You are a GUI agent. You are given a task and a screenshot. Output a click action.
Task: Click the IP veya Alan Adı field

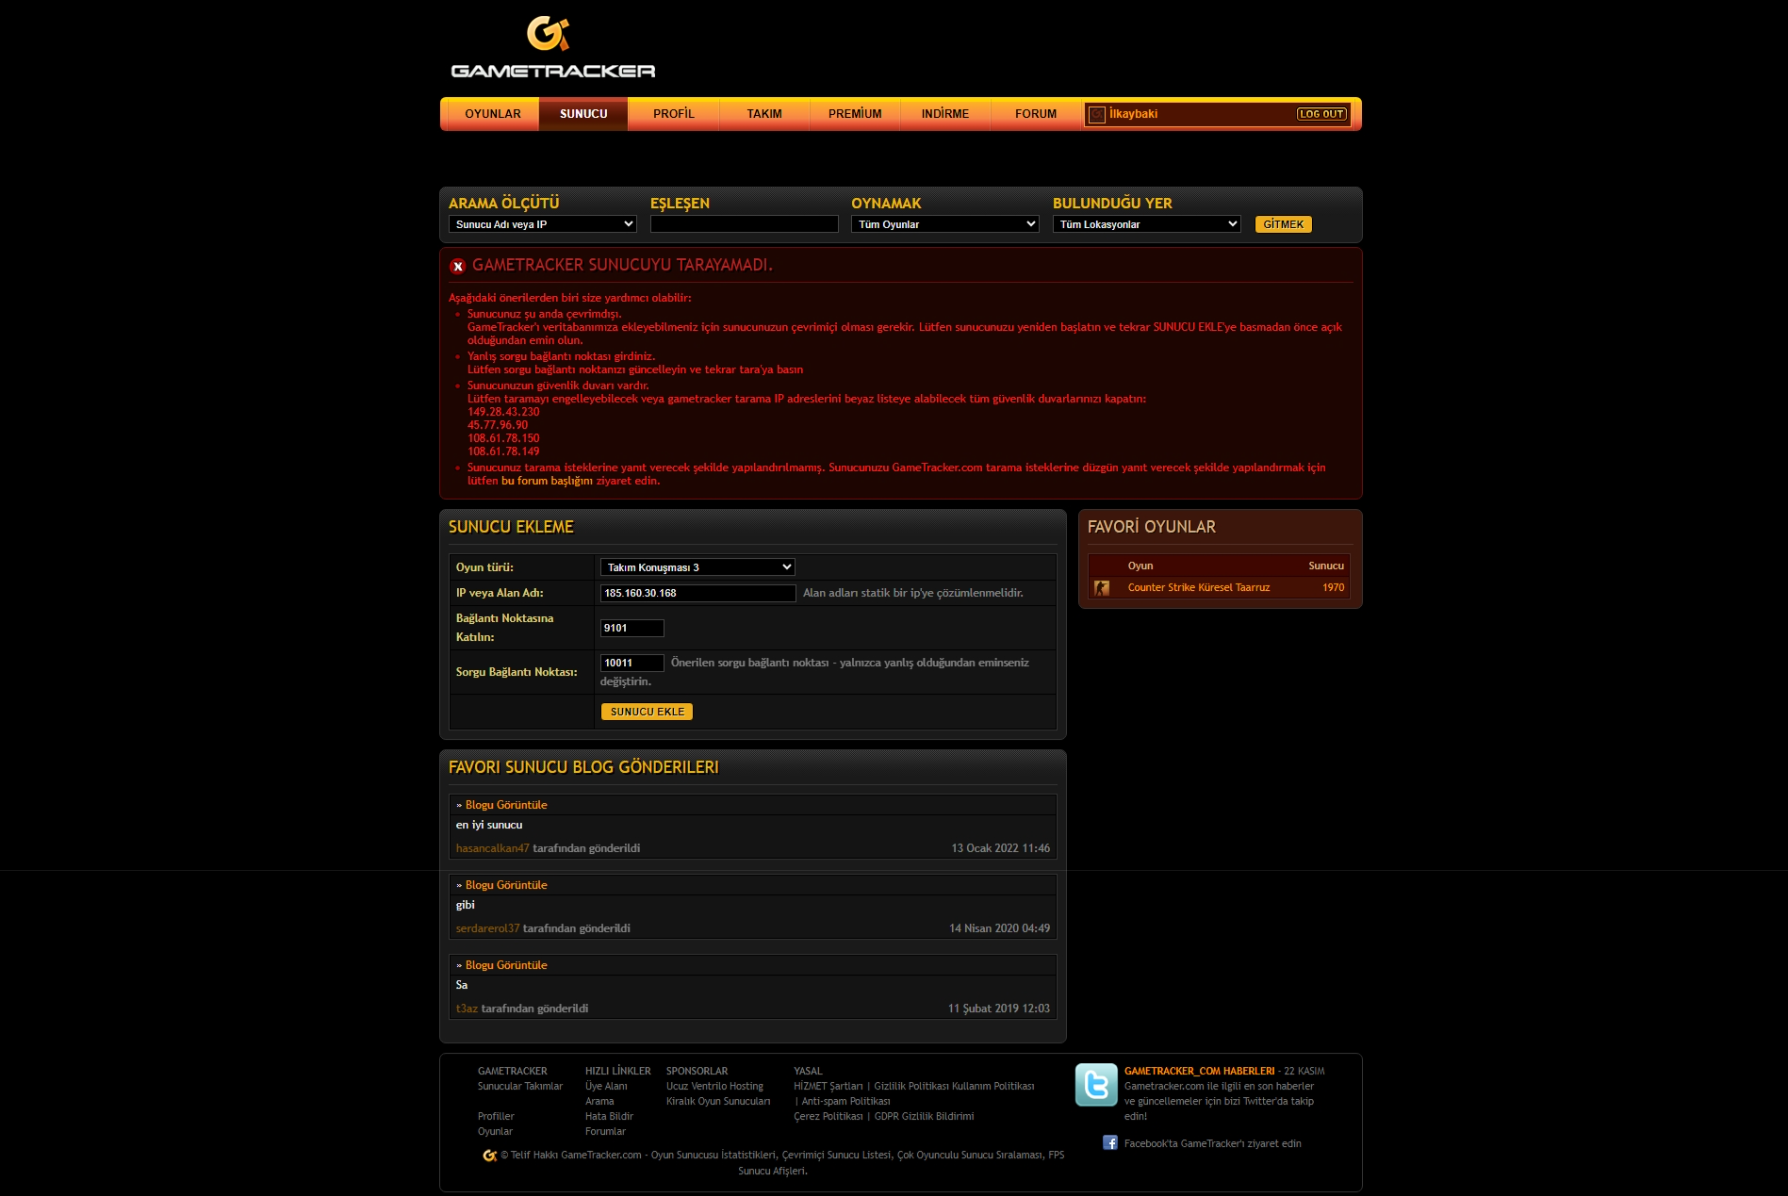(x=697, y=593)
